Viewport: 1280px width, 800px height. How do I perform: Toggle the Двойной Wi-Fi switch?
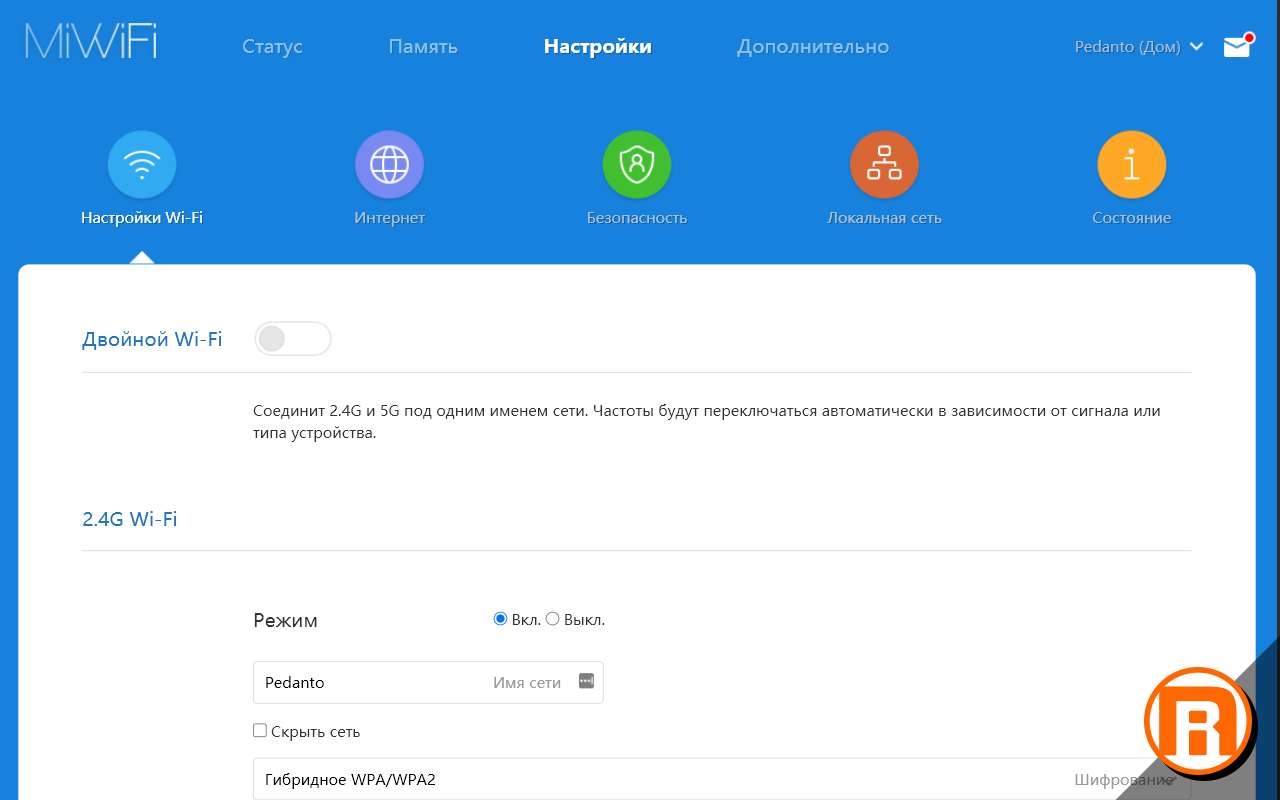(x=293, y=339)
